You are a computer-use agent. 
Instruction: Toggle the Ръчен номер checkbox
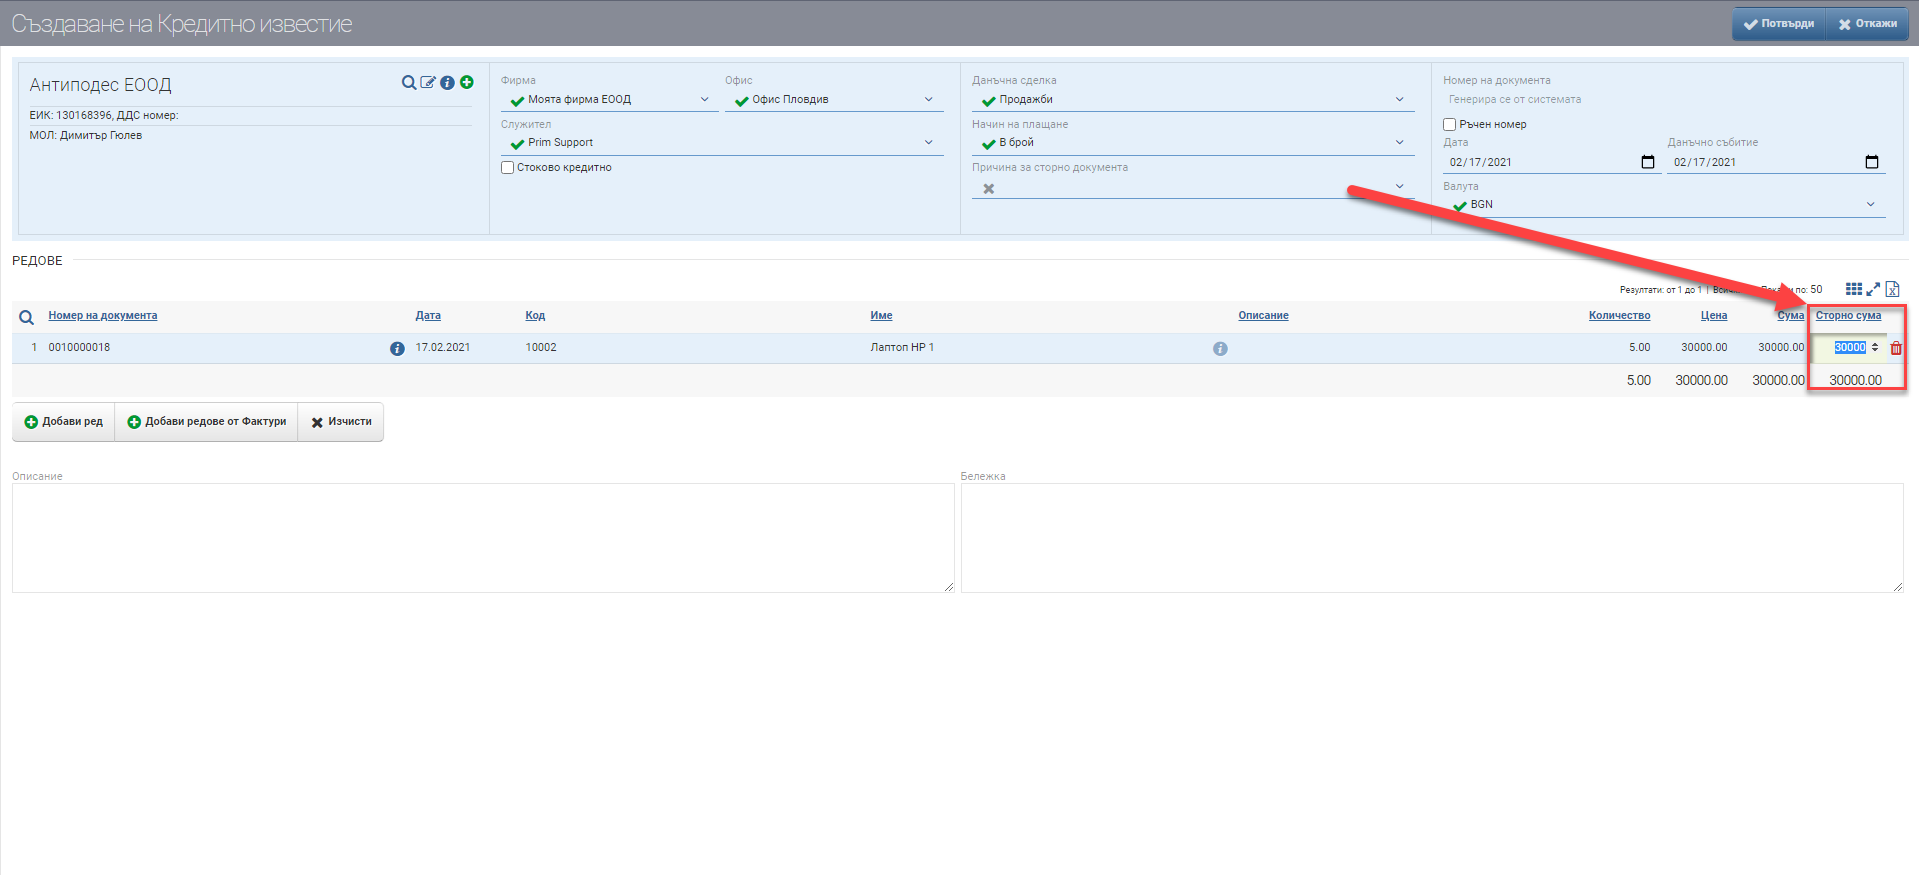(1449, 125)
